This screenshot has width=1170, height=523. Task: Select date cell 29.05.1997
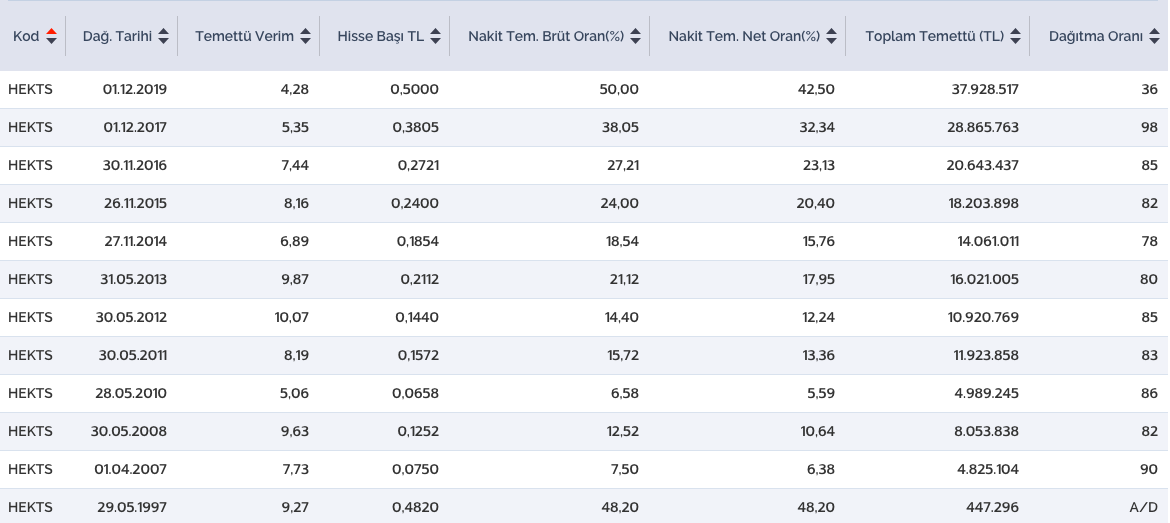click(x=132, y=508)
